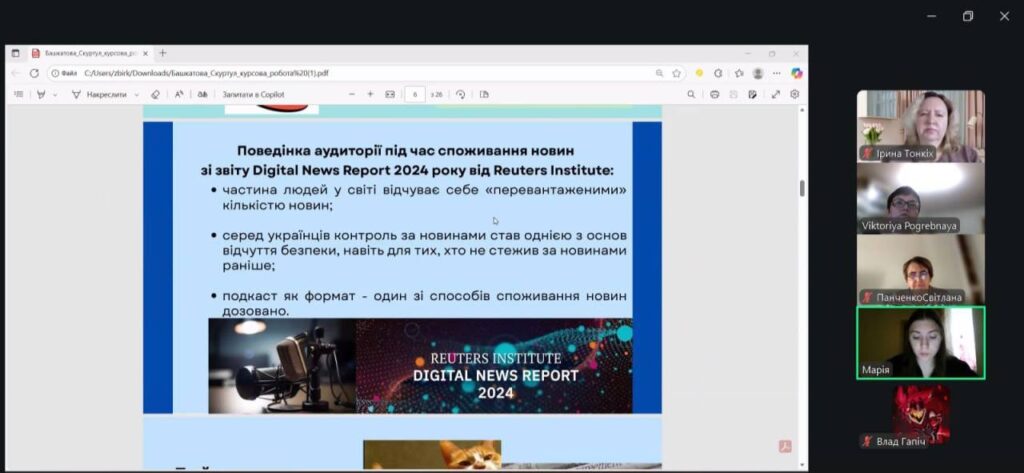Print the PDF document
This screenshot has height=473, width=1024.
point(714,94)
